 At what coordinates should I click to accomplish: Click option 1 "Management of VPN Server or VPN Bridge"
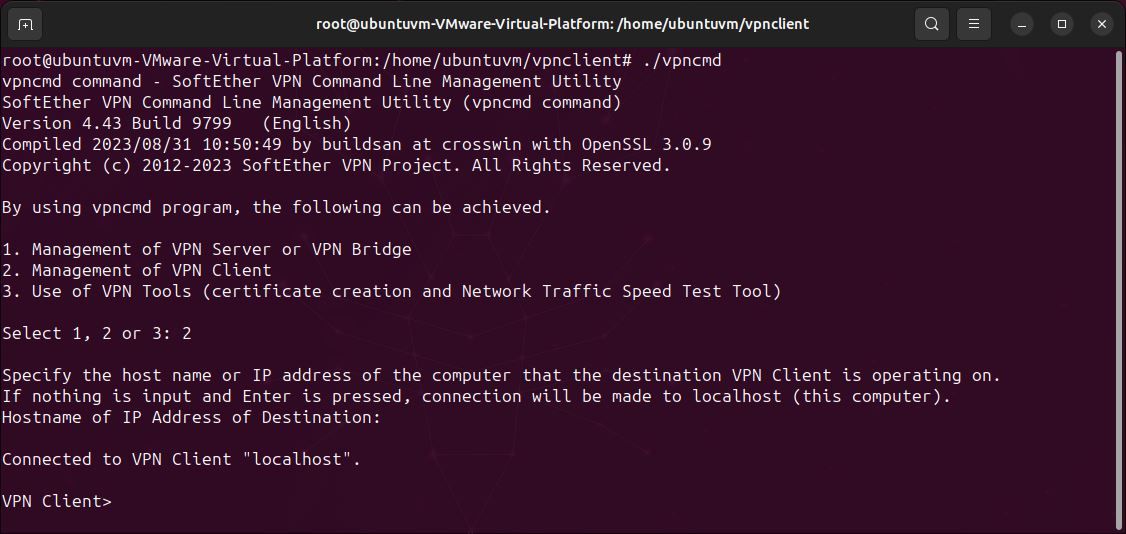click(206, 250)
